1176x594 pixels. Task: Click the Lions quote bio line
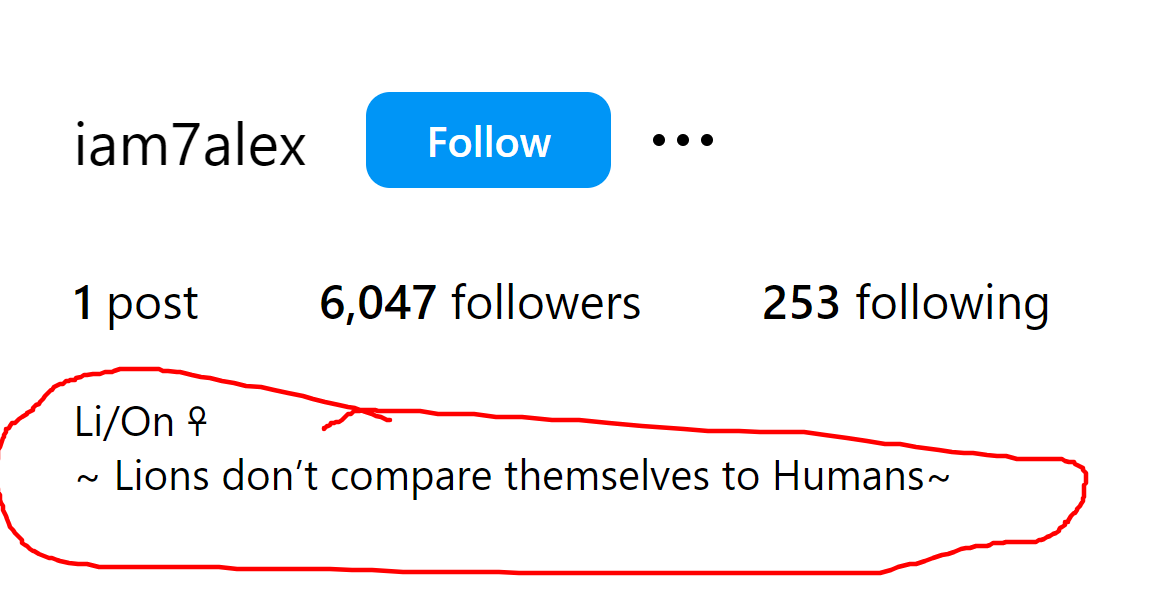512,477
